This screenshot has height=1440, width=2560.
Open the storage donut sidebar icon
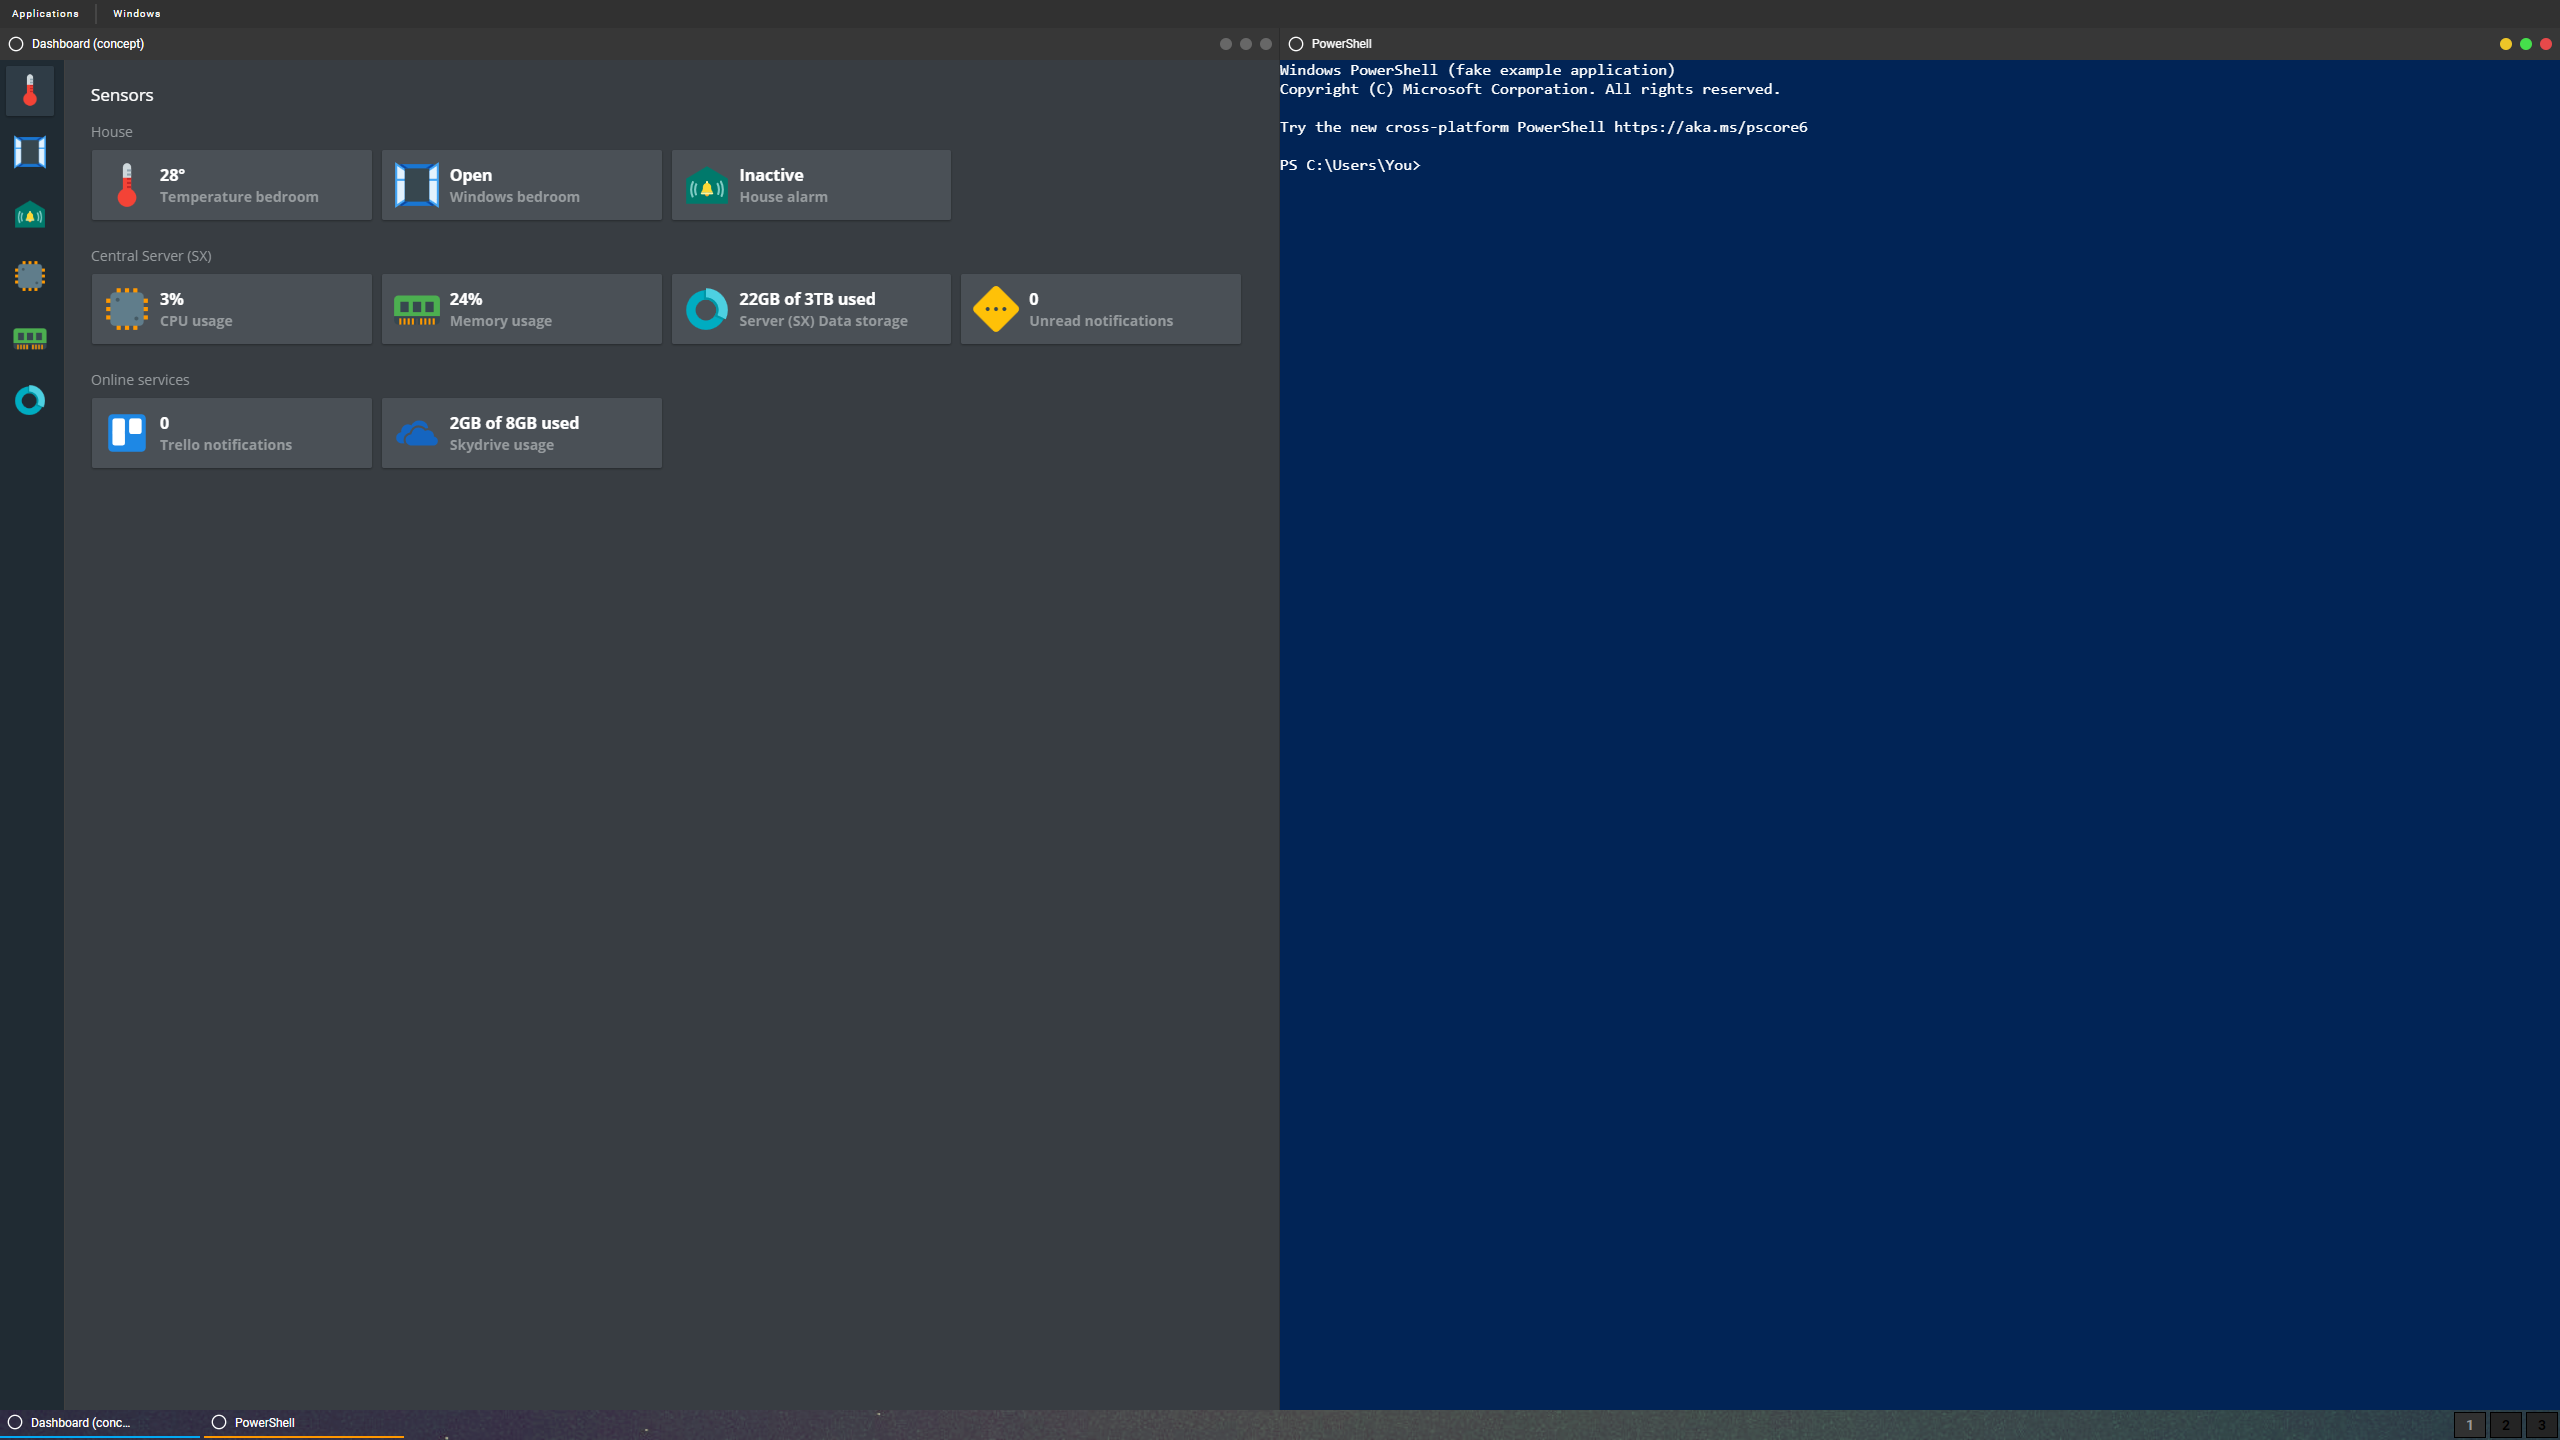[x=30, y=400]
